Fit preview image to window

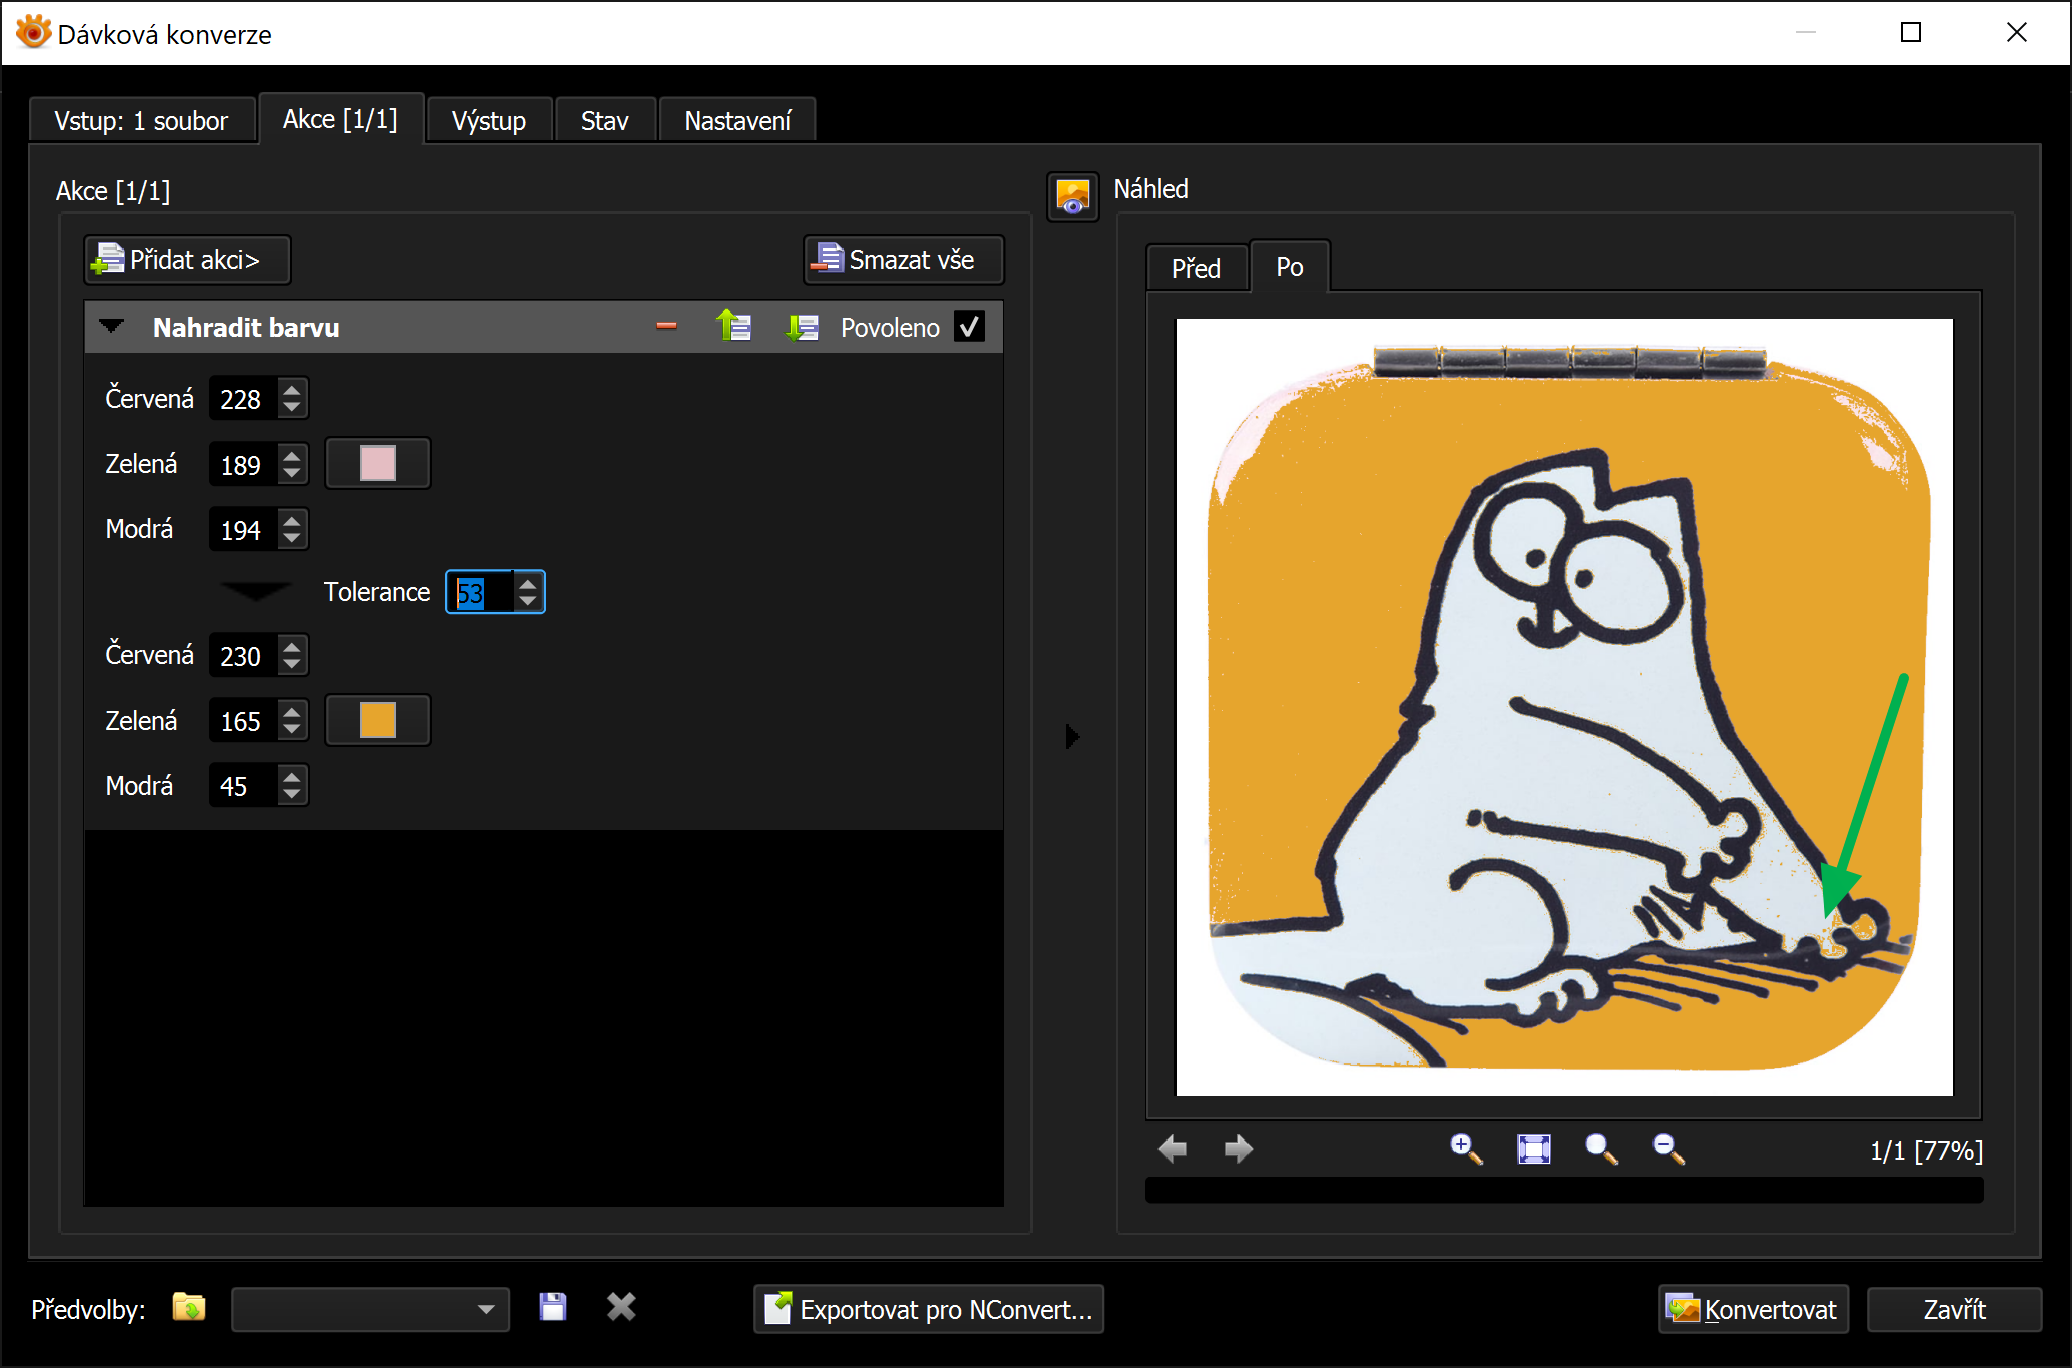pos(1533,1149)
